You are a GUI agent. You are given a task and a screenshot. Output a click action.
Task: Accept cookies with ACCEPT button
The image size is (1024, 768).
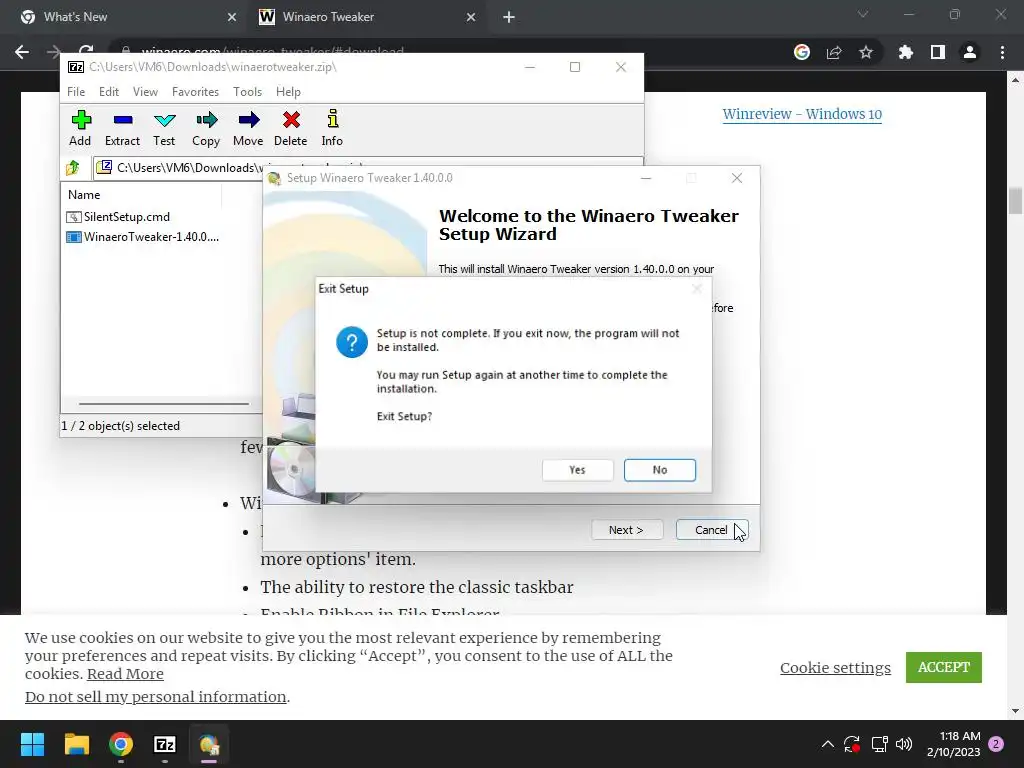point(944,667)
